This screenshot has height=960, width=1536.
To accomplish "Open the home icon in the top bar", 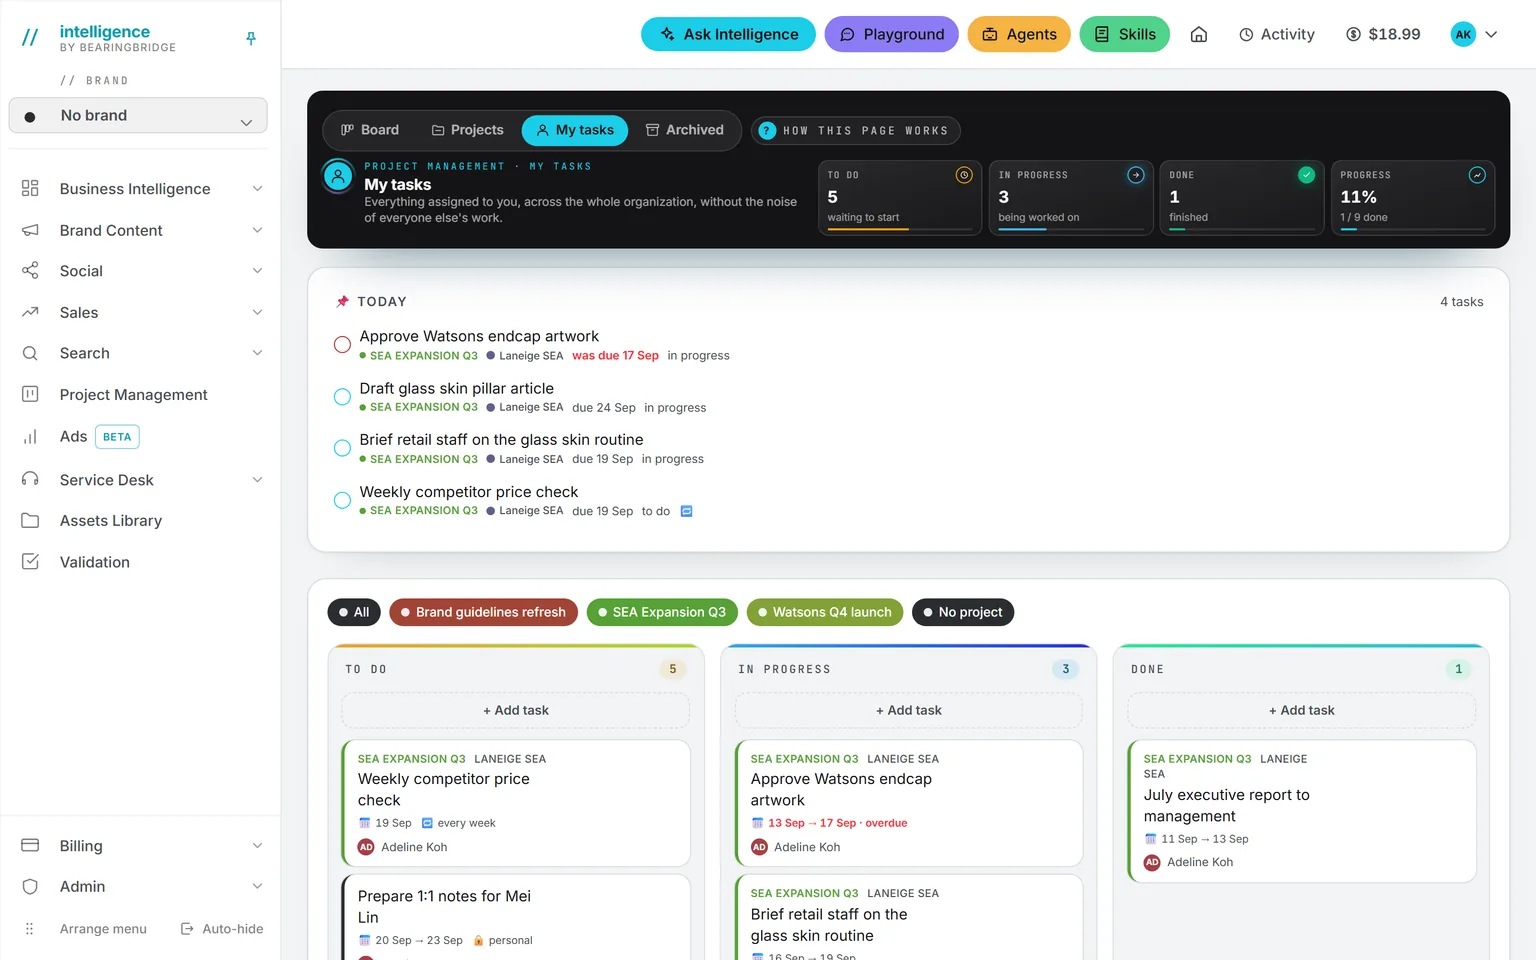I will click(x=1199, y=34).
